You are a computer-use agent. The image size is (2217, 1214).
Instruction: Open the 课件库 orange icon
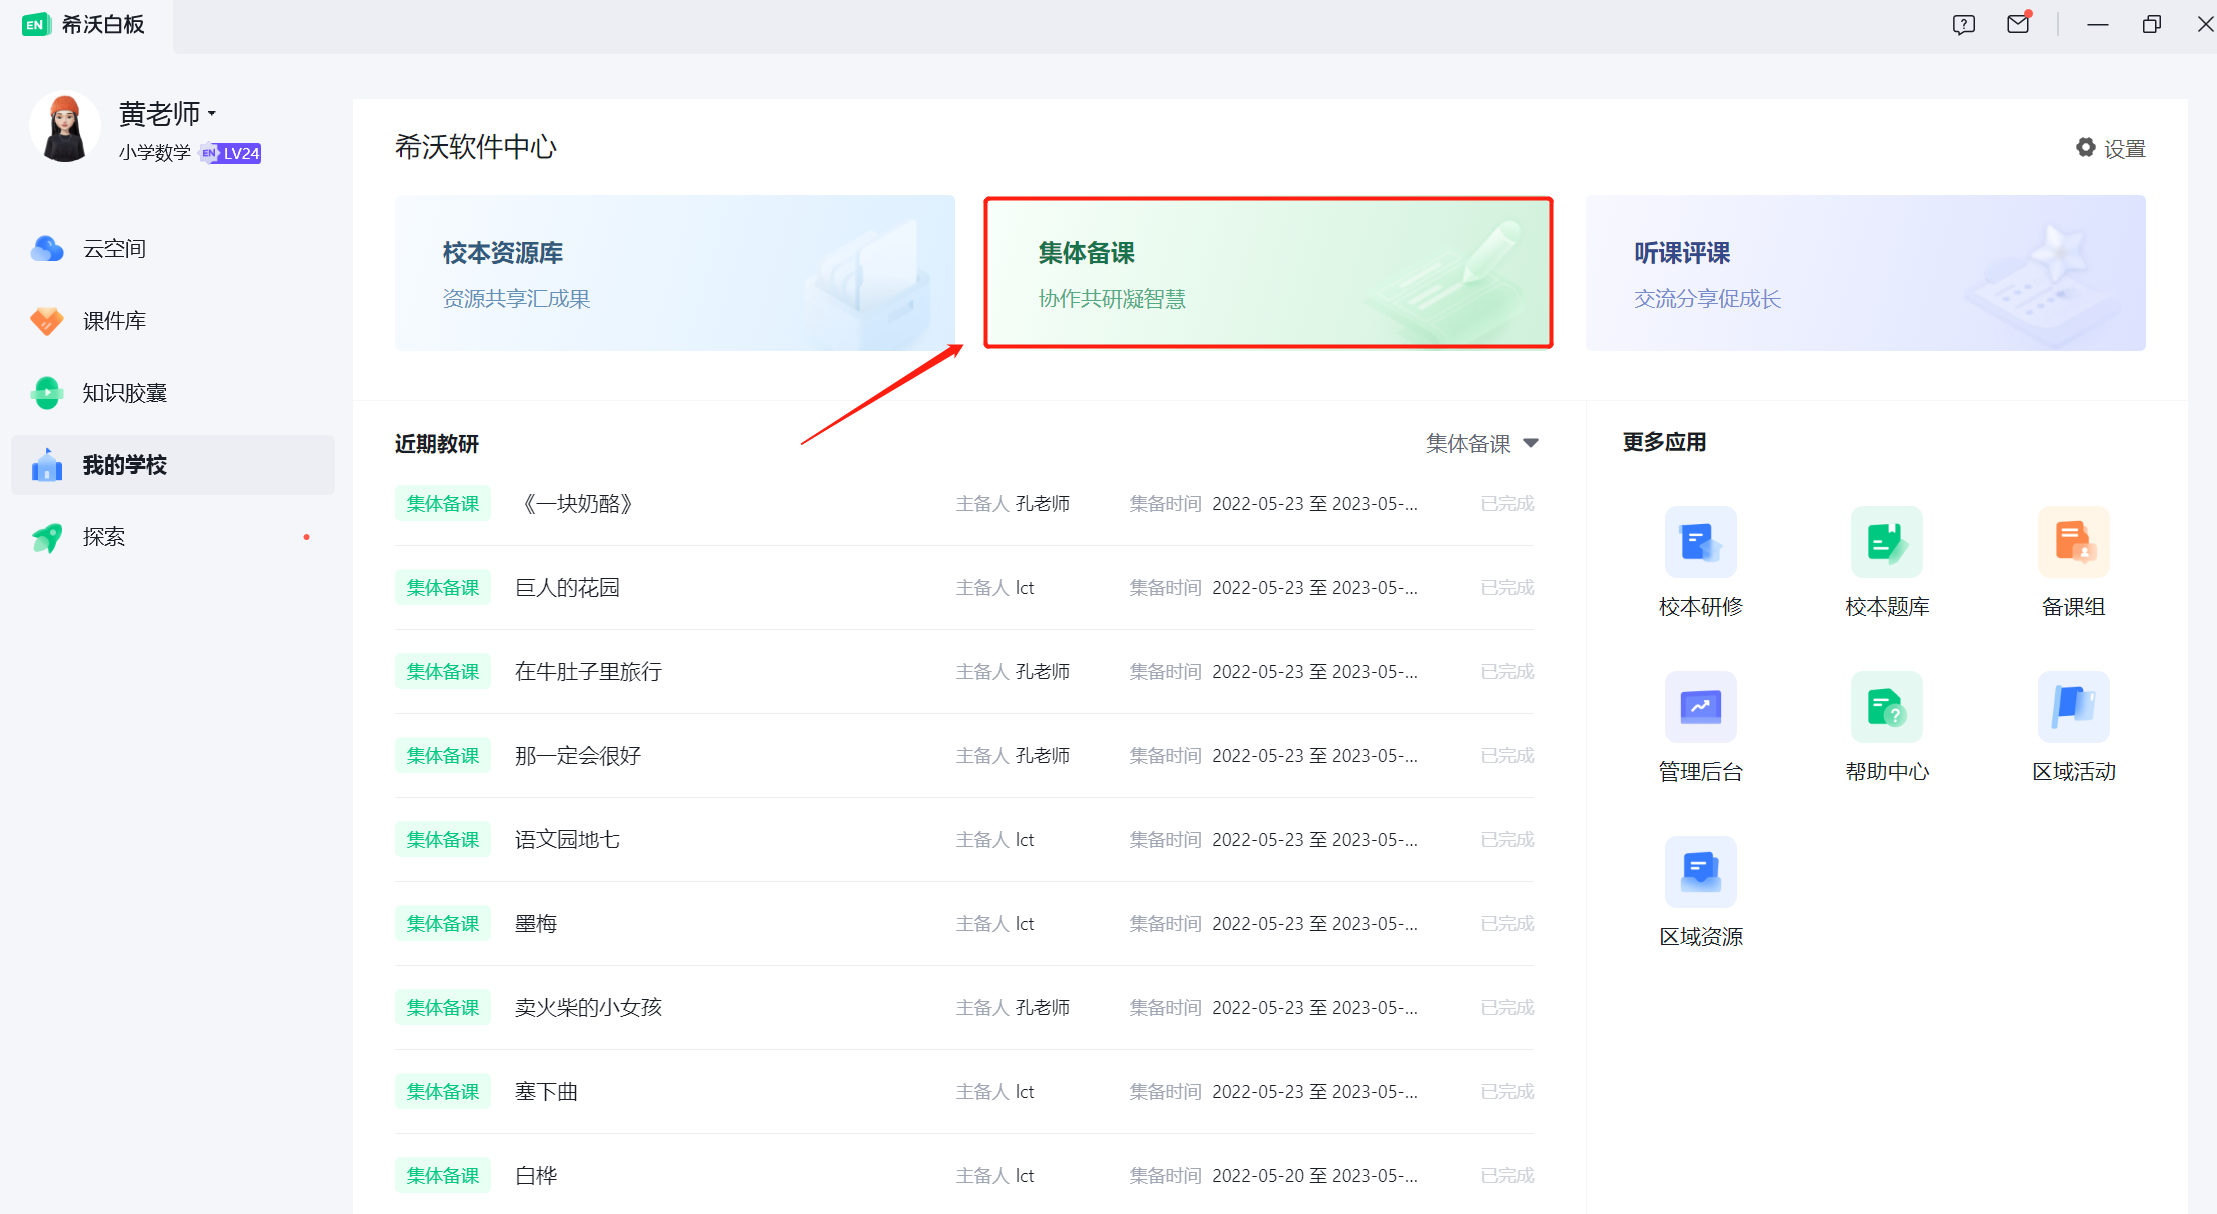(x=47, y=321)
